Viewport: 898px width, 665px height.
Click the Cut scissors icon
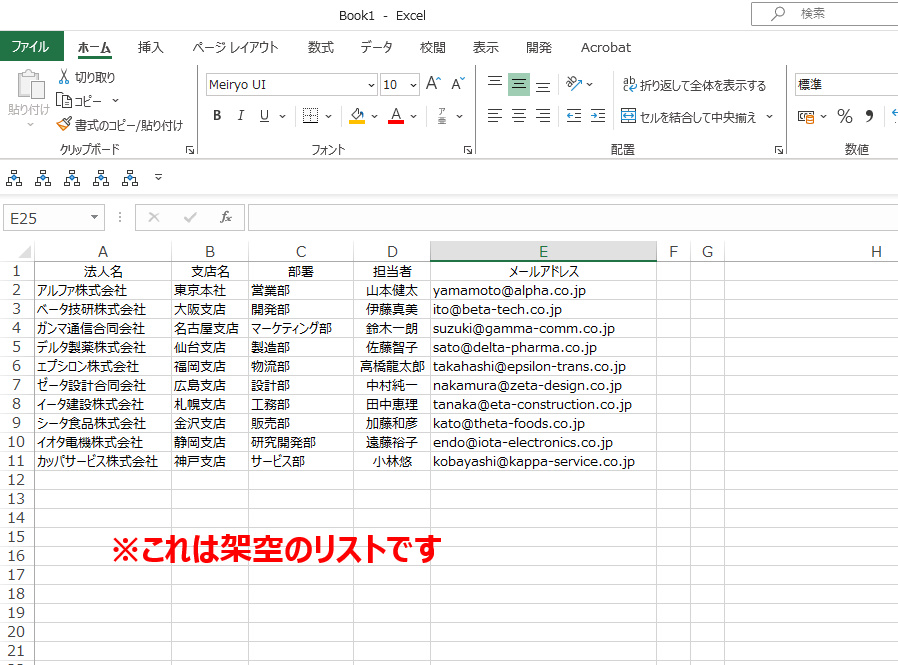[x=64, y=77]
